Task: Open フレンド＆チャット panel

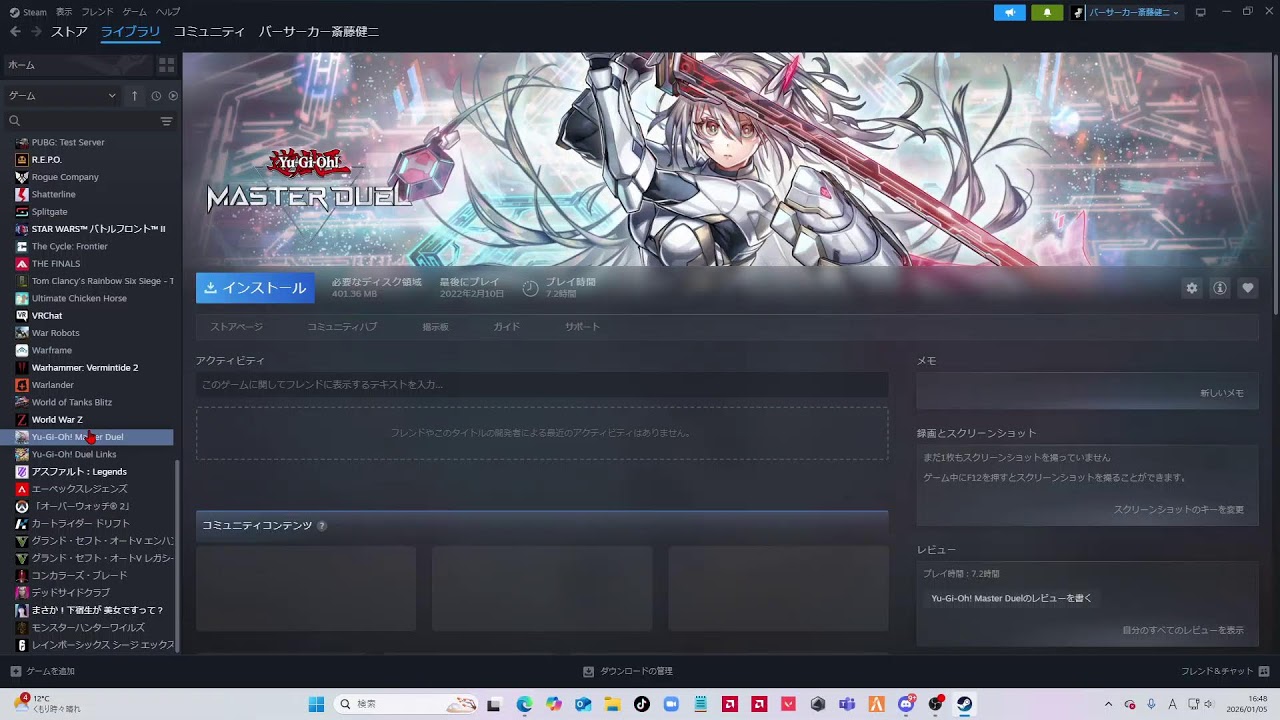Action: (1224, 671)
